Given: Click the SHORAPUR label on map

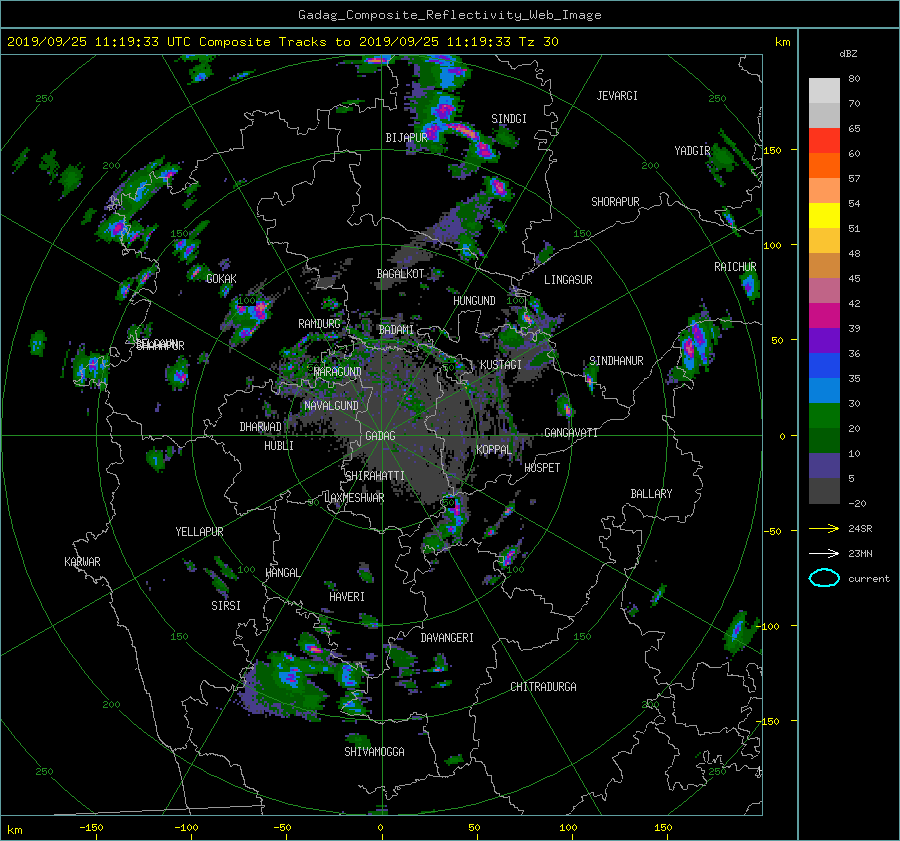Looking at the screenshot, I should point(615,202).
